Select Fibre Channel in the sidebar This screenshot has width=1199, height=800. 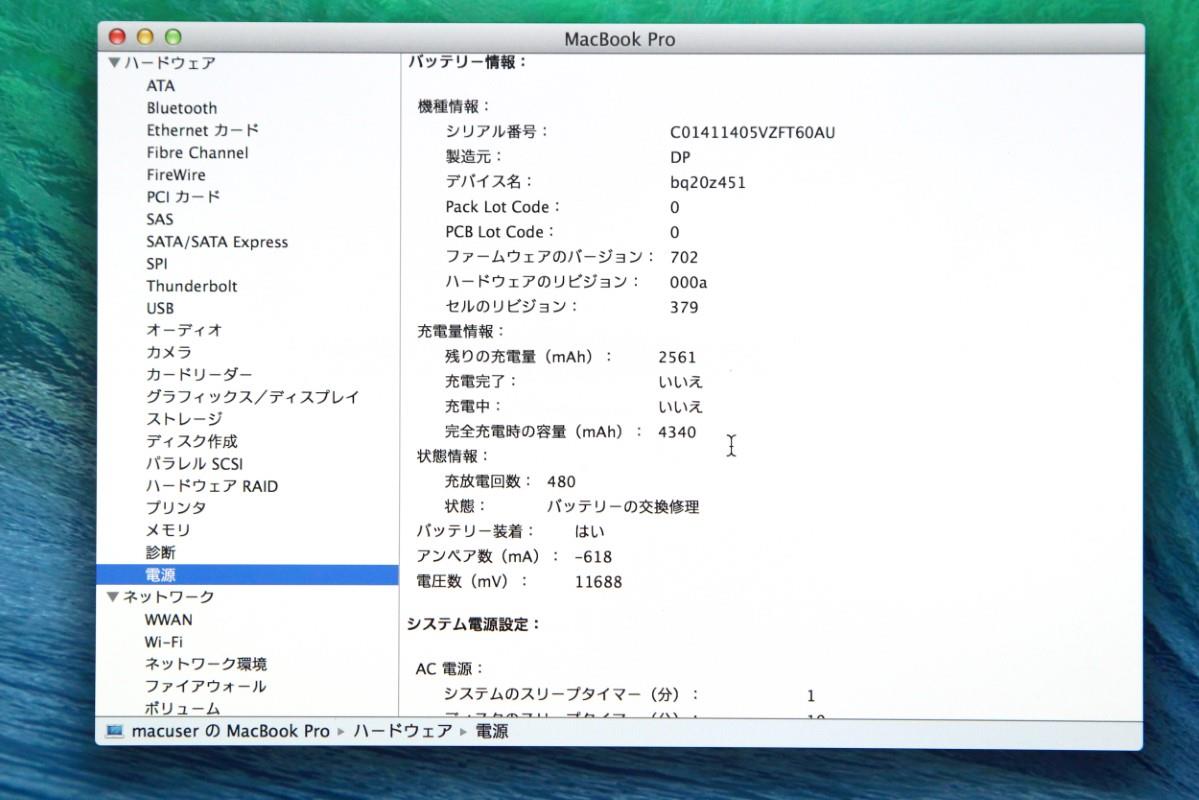(197, 152)
